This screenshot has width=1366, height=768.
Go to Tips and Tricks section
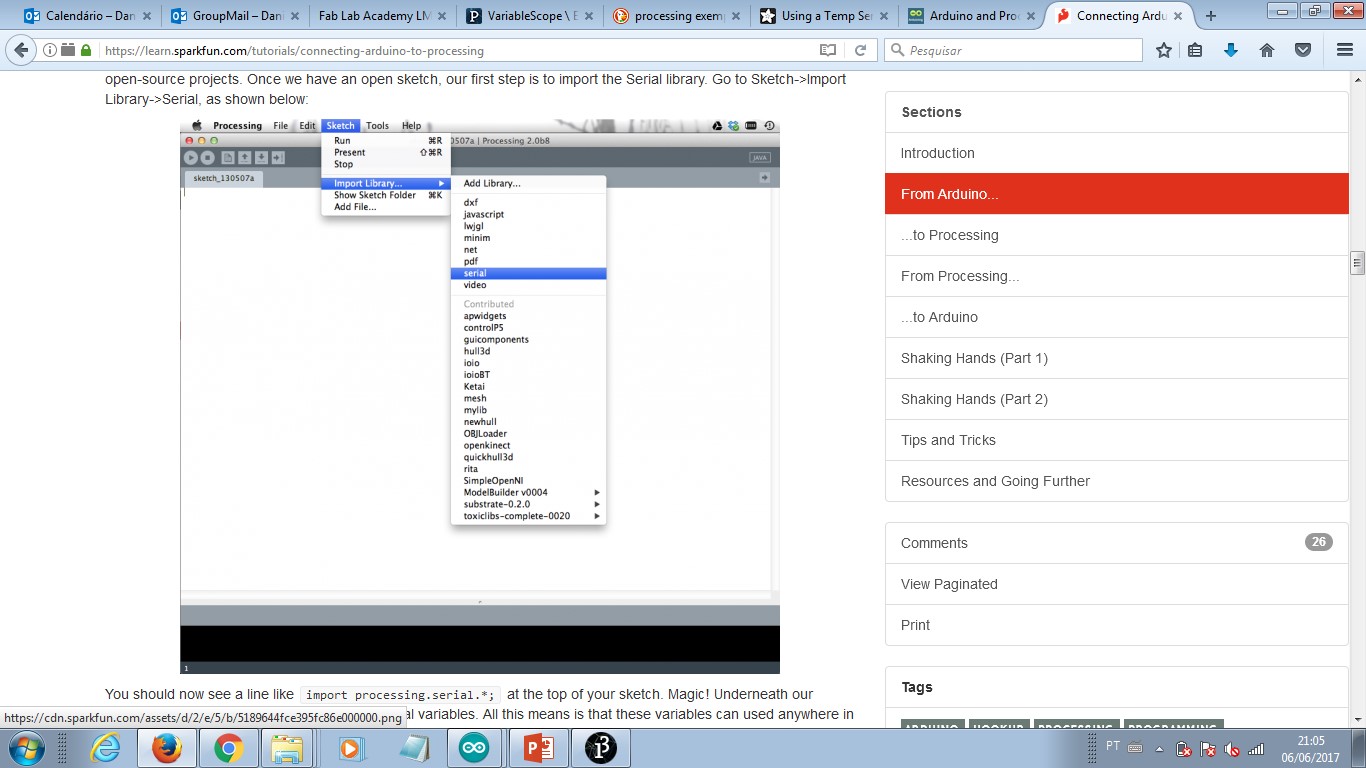(1116, 440)
